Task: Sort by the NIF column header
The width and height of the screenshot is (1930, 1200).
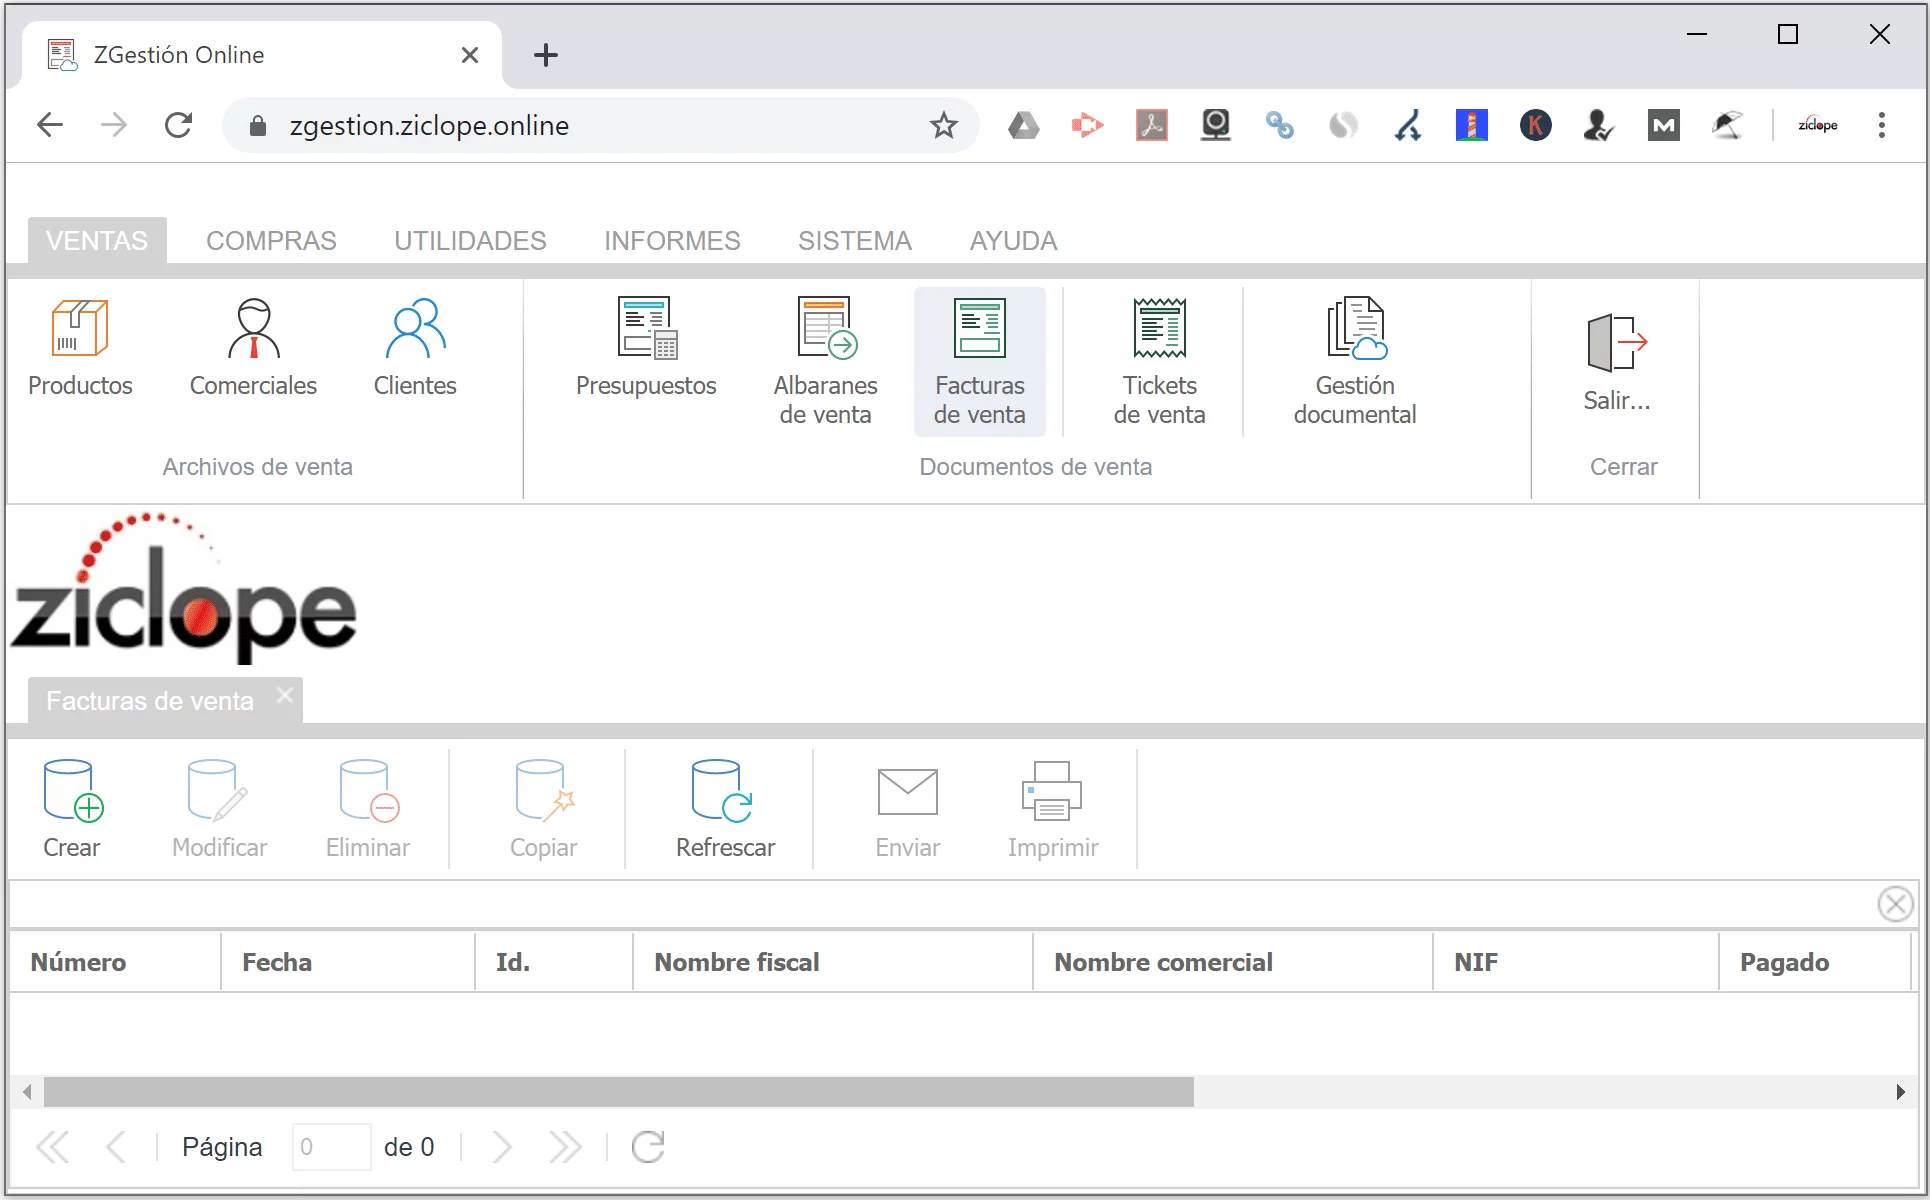Action: pos(1575,962)
